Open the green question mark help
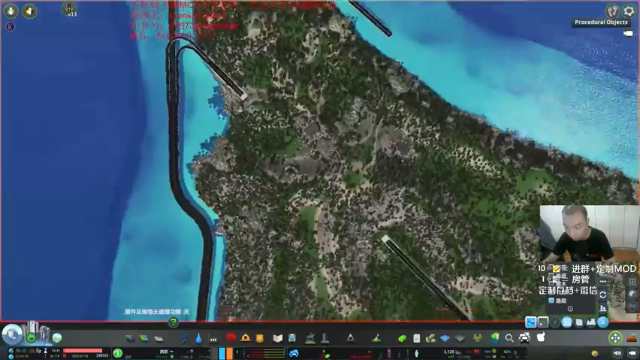The height and width of the screenshot is (360, 640). 173,322
